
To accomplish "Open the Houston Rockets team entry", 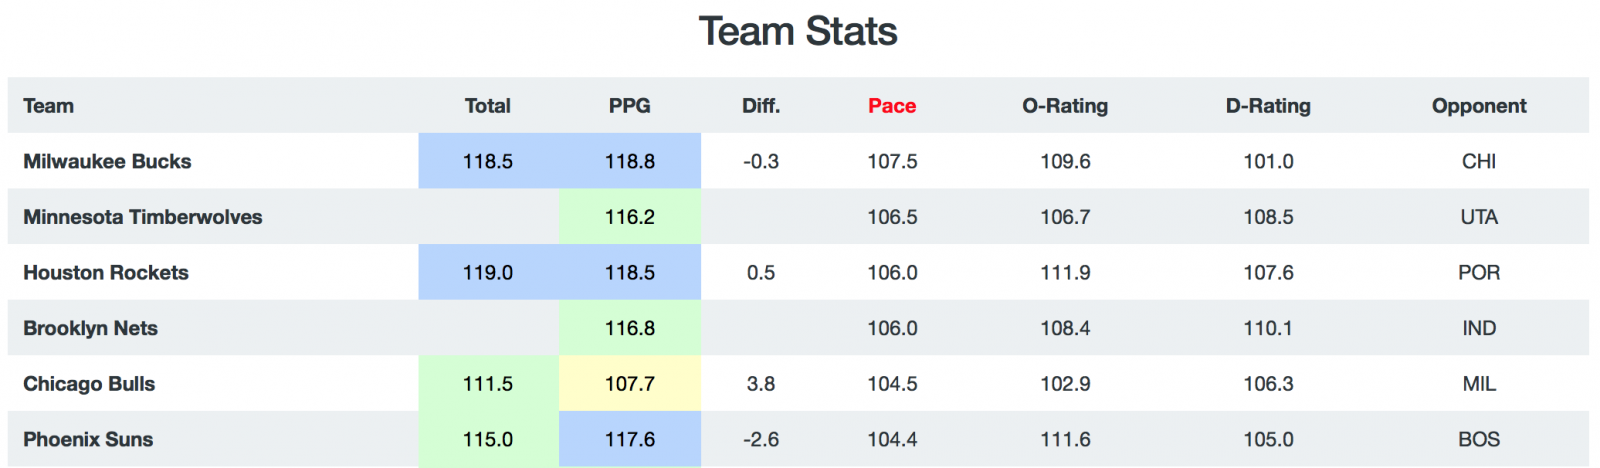I will coord(106,272).
